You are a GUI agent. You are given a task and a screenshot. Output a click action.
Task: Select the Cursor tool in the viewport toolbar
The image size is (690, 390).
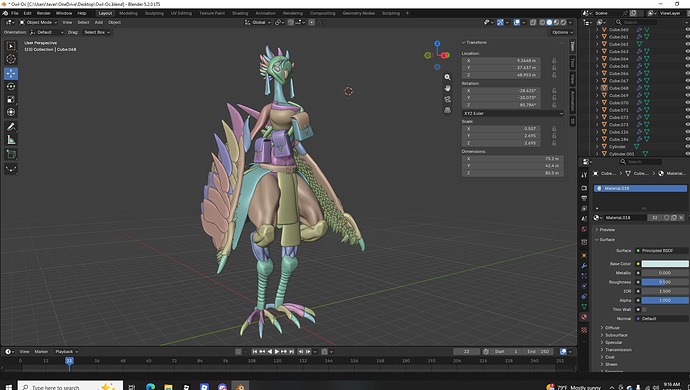click(x=11, y=59)
